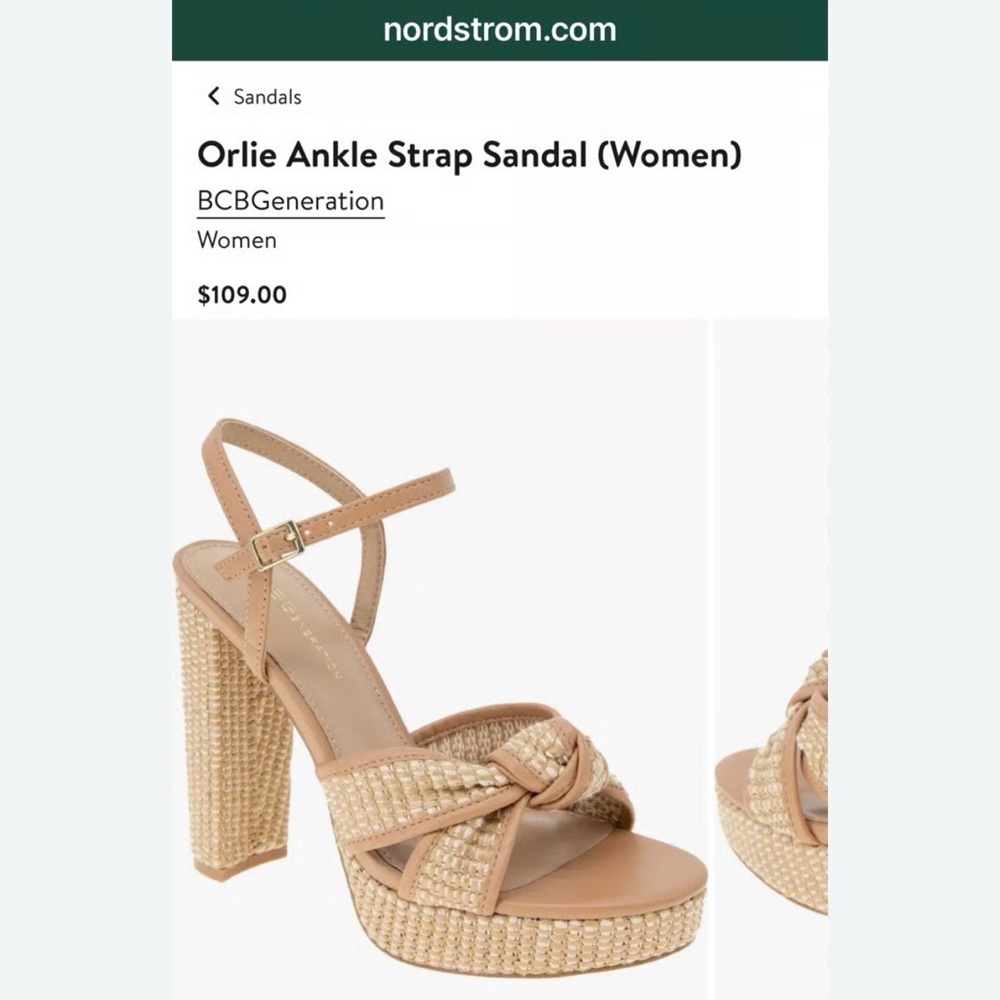Select the nordstrom.com address bar
The height and width of the screenshot is (1000, 1000).
tap(500, 30)
